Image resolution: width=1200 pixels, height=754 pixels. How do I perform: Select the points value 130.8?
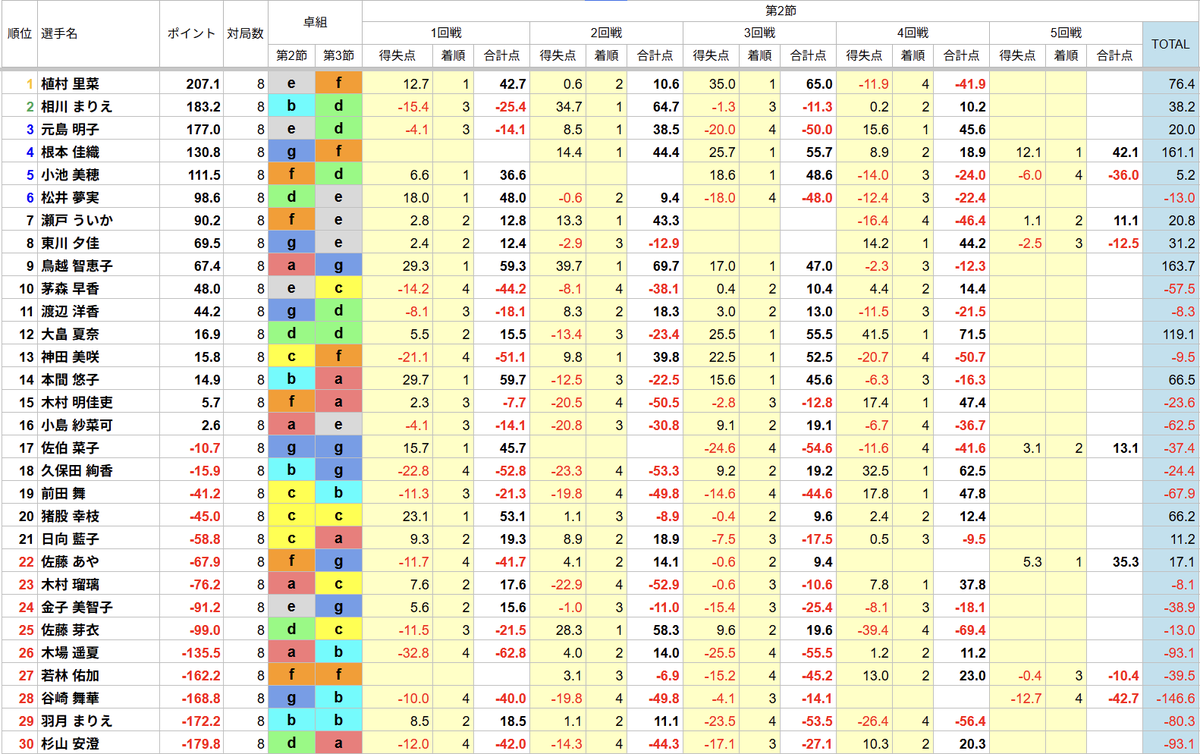[203, 152]
